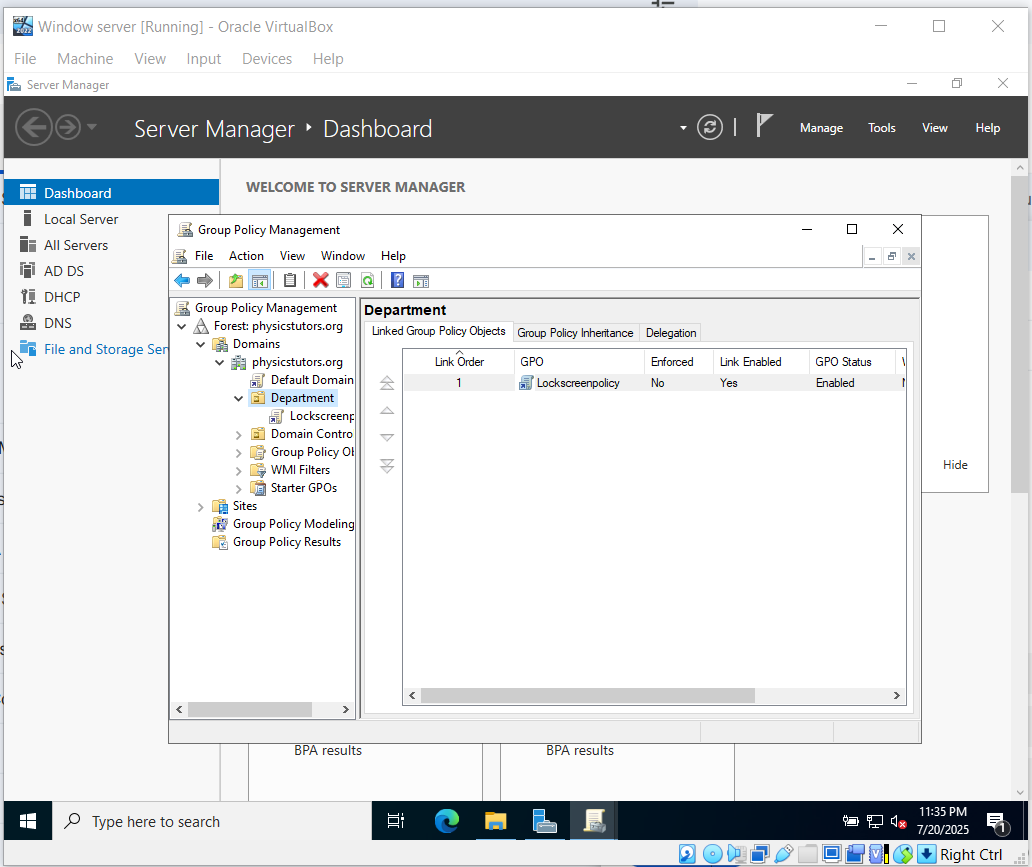This screenshot has height=867, width=1032.
Task: Collapse the physicstutors.org domain node
Action: (x=220, y=362)
